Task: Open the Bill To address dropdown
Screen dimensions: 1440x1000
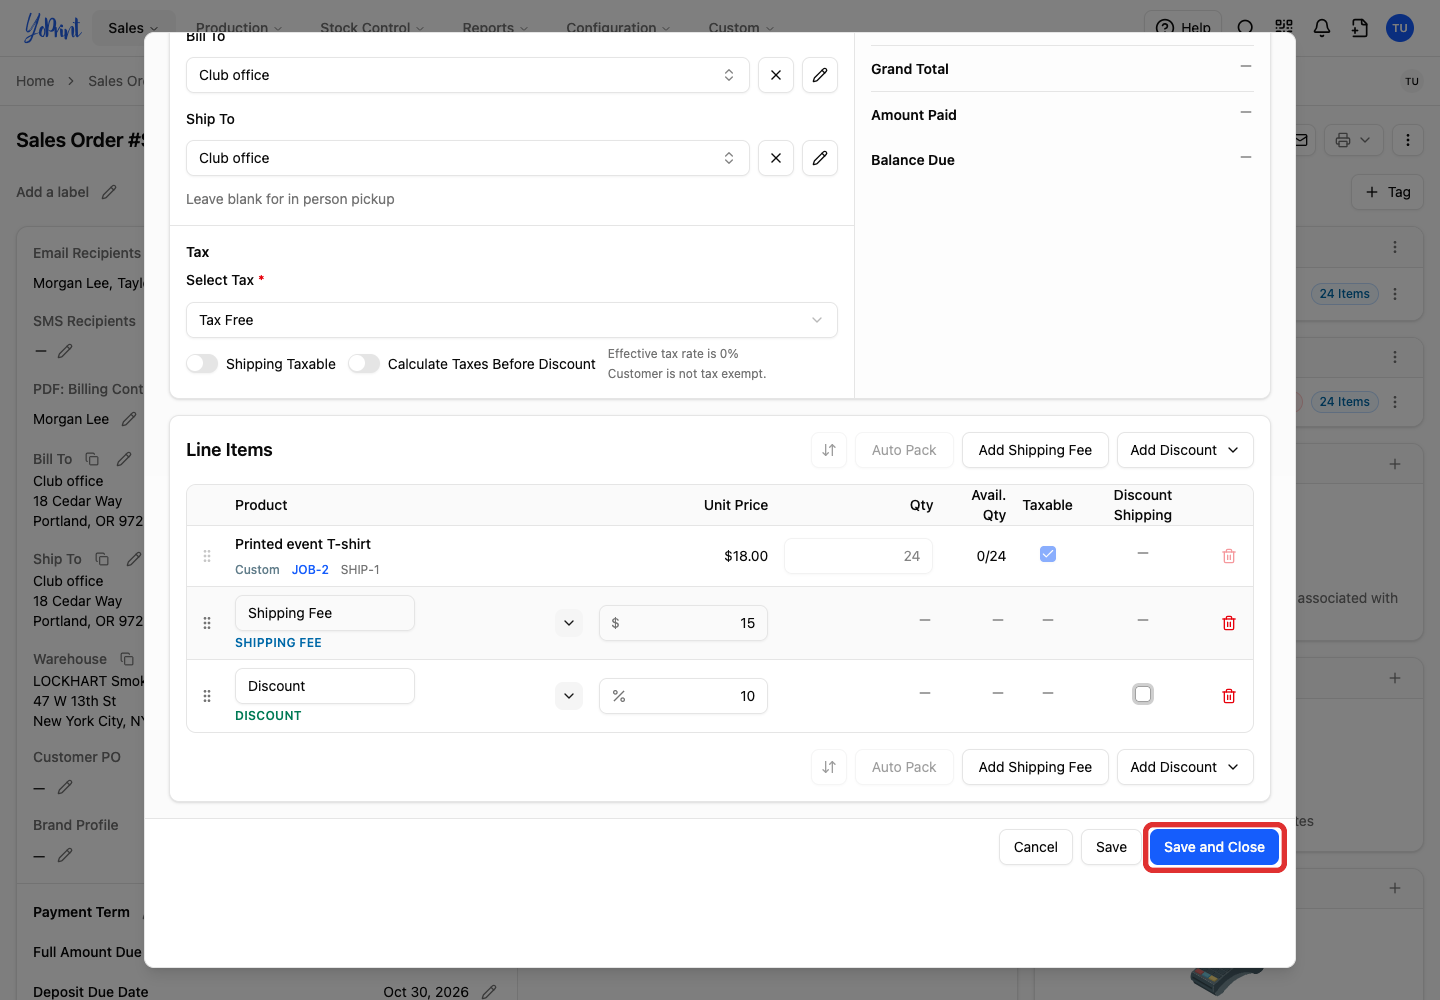Action: pyautogui.click(x=468, y=75)
